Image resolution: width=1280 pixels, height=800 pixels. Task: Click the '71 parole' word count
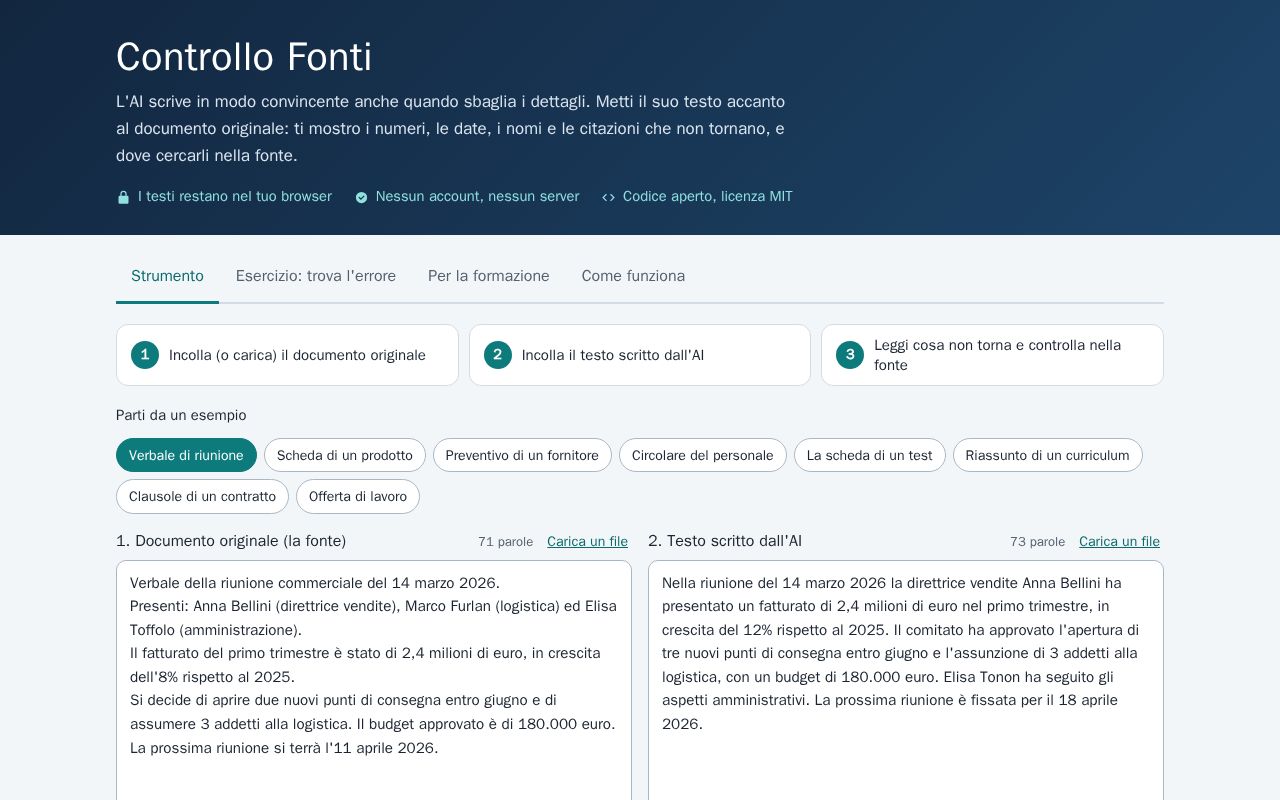pos(505,541)
